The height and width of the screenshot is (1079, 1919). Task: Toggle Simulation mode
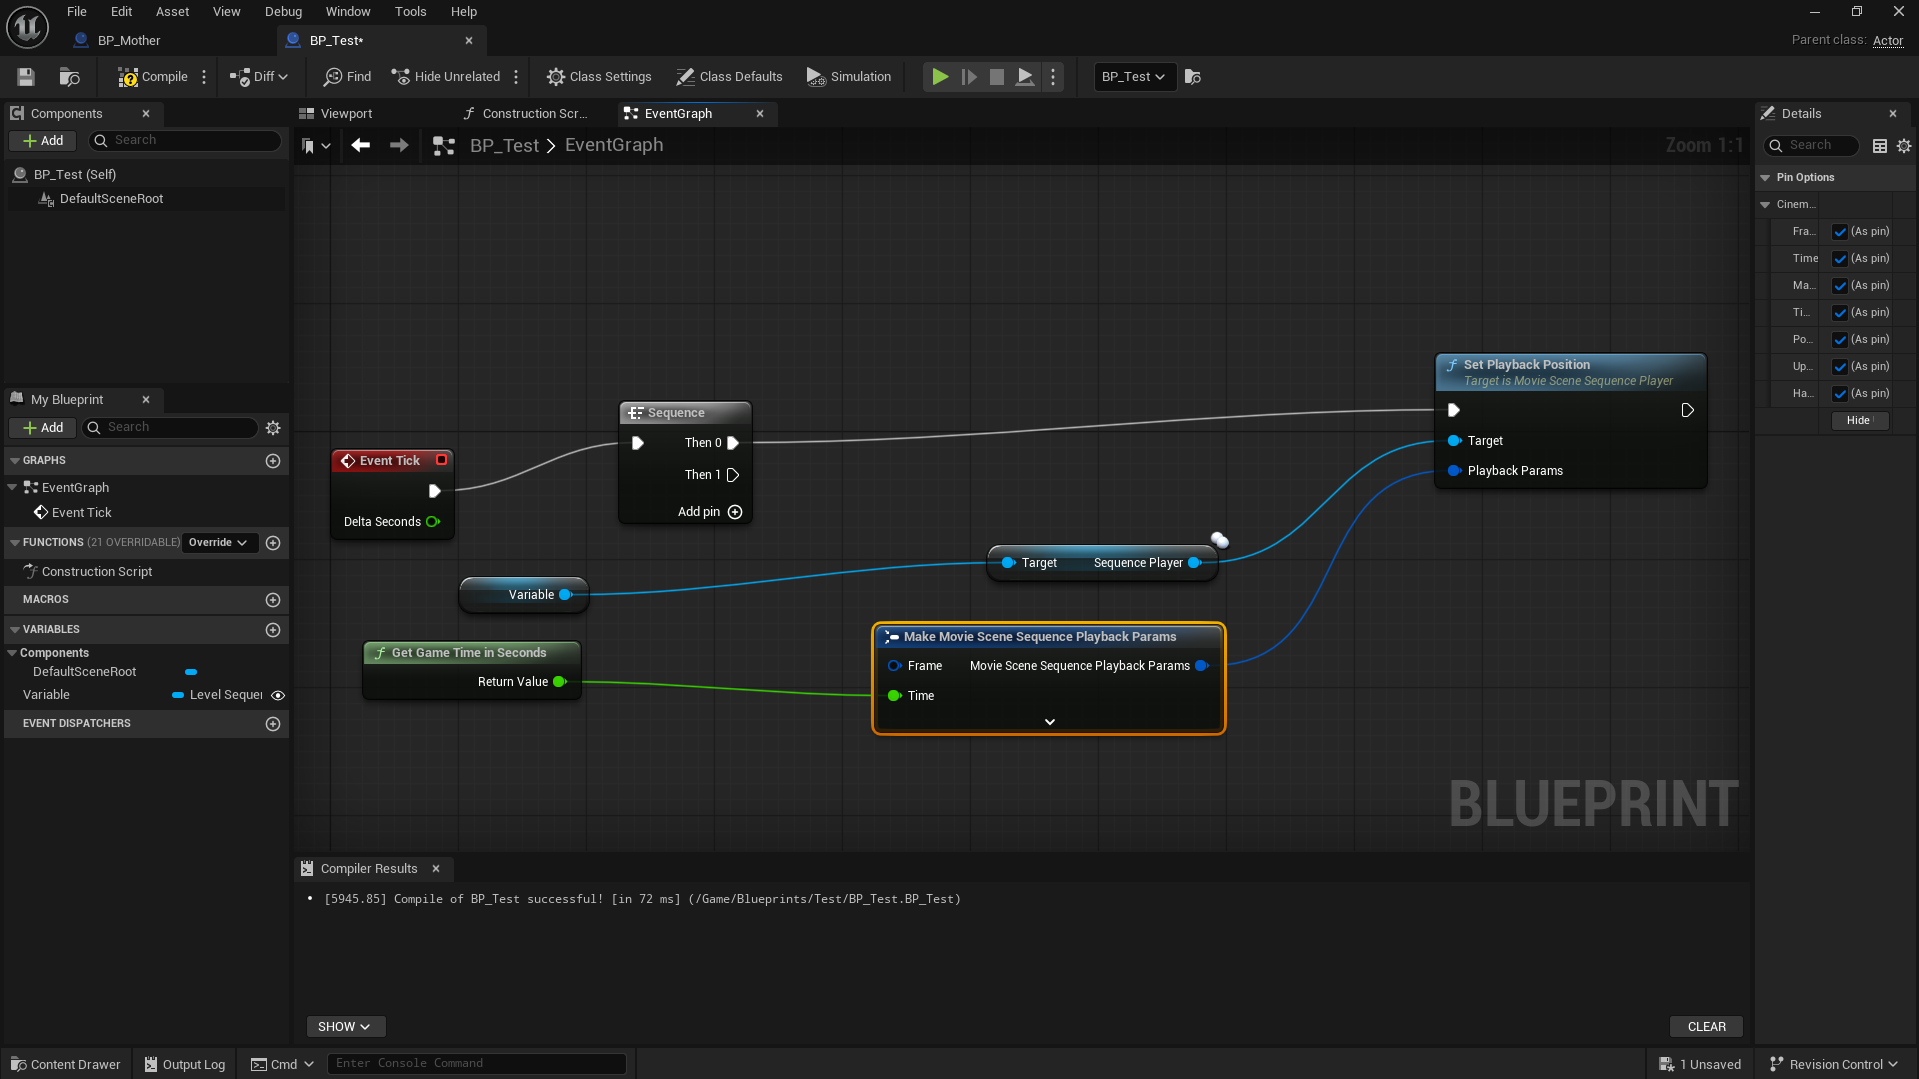point(849,77)
